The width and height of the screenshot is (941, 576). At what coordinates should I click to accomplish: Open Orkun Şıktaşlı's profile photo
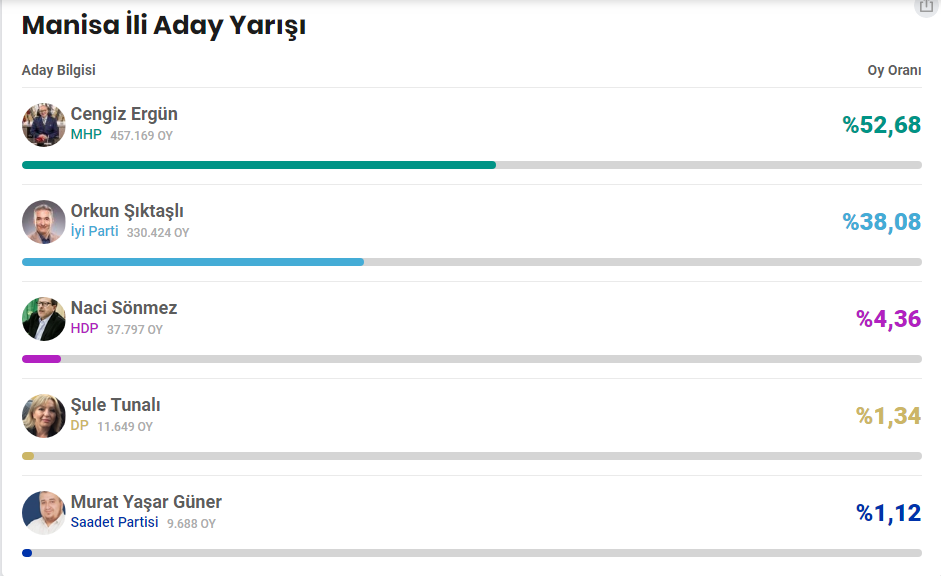click(44, 222)
